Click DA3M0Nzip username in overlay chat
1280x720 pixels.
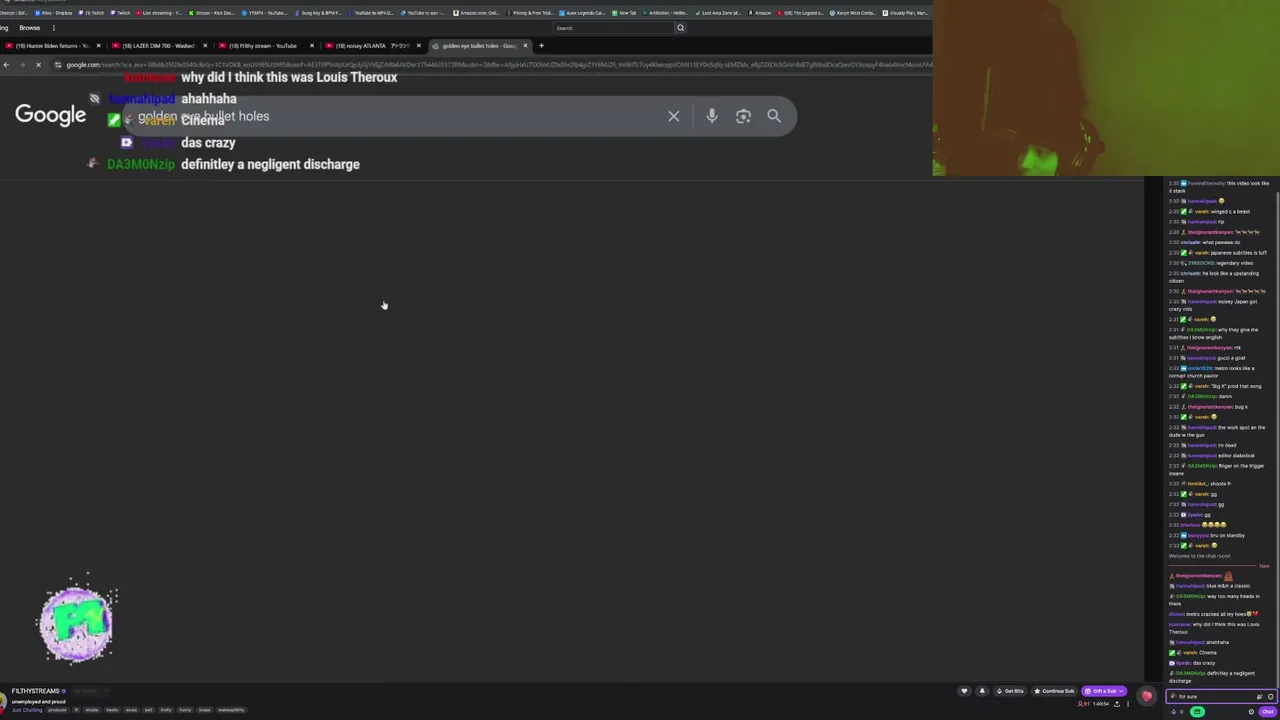(141, 164)
